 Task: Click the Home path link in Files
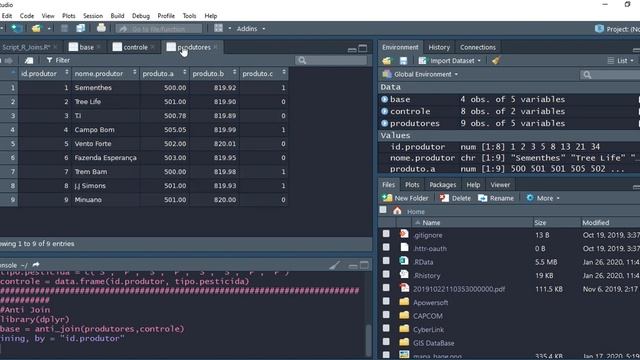(416, 211)
